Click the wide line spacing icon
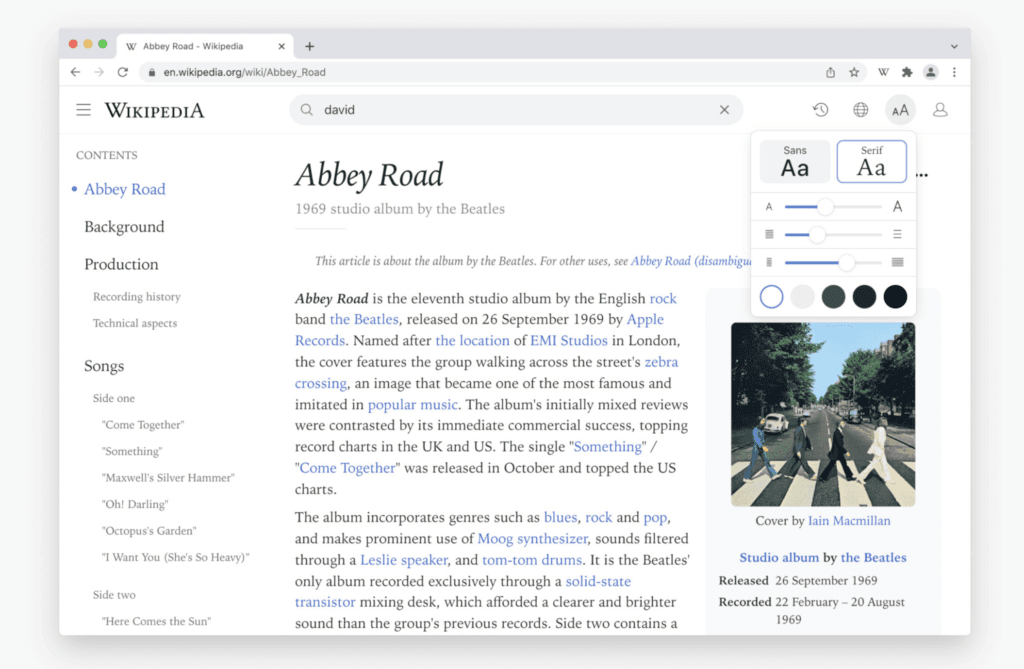This screenshot has width=1024, height=669. click(x=897, y=234)
